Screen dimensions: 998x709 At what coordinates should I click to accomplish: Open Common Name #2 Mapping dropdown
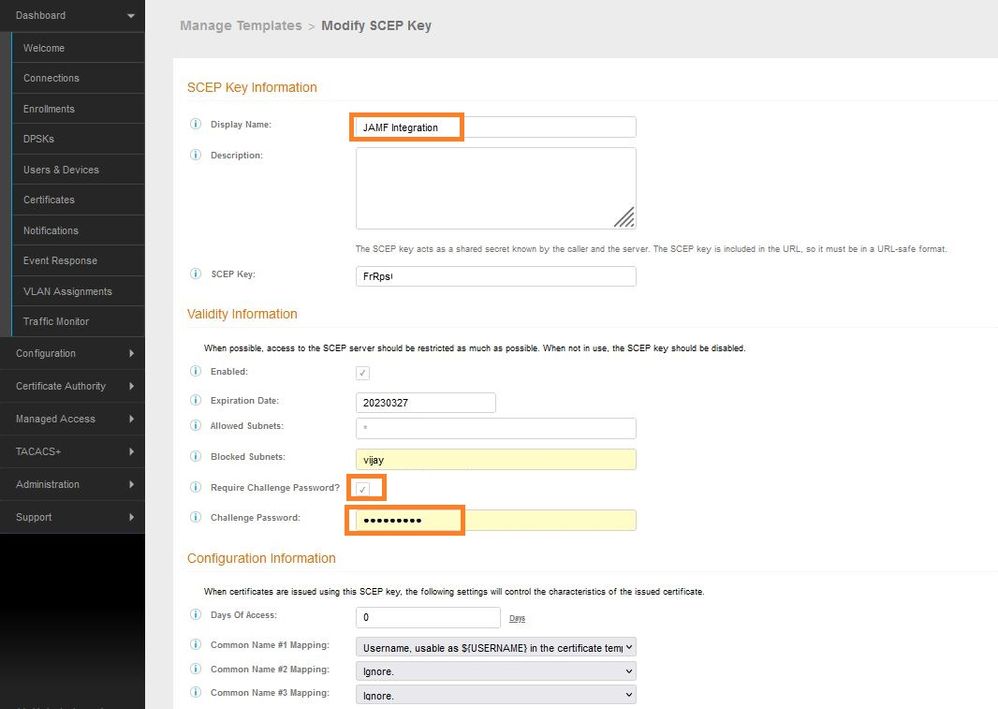click(x=496, y=671)
